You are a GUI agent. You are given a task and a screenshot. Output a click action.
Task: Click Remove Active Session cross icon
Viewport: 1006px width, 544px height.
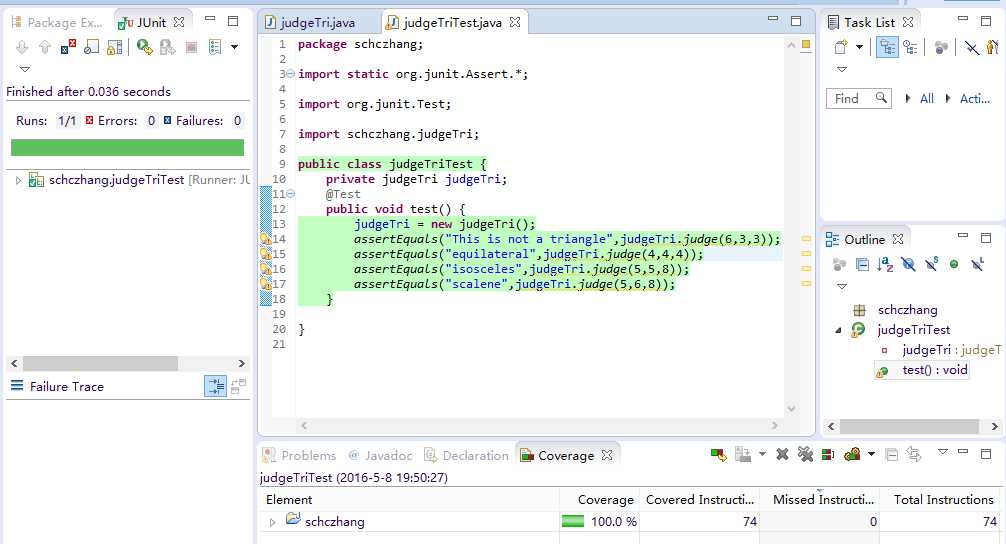click(x=782, y=455)
